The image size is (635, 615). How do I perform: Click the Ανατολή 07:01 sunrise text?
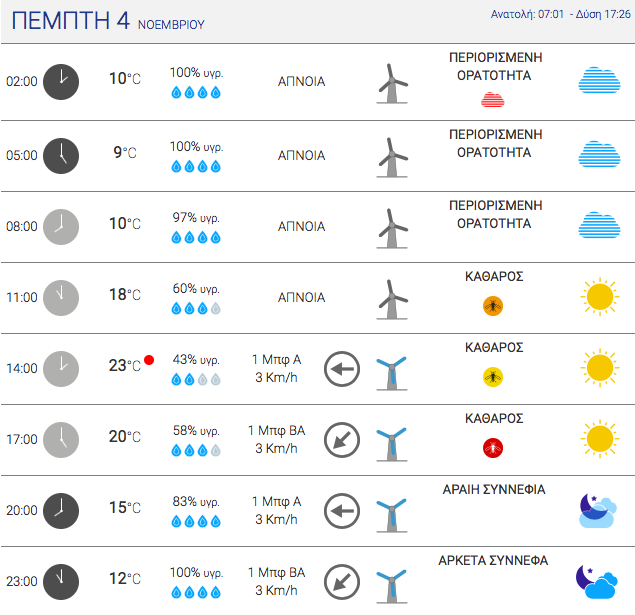coord(527,14)
